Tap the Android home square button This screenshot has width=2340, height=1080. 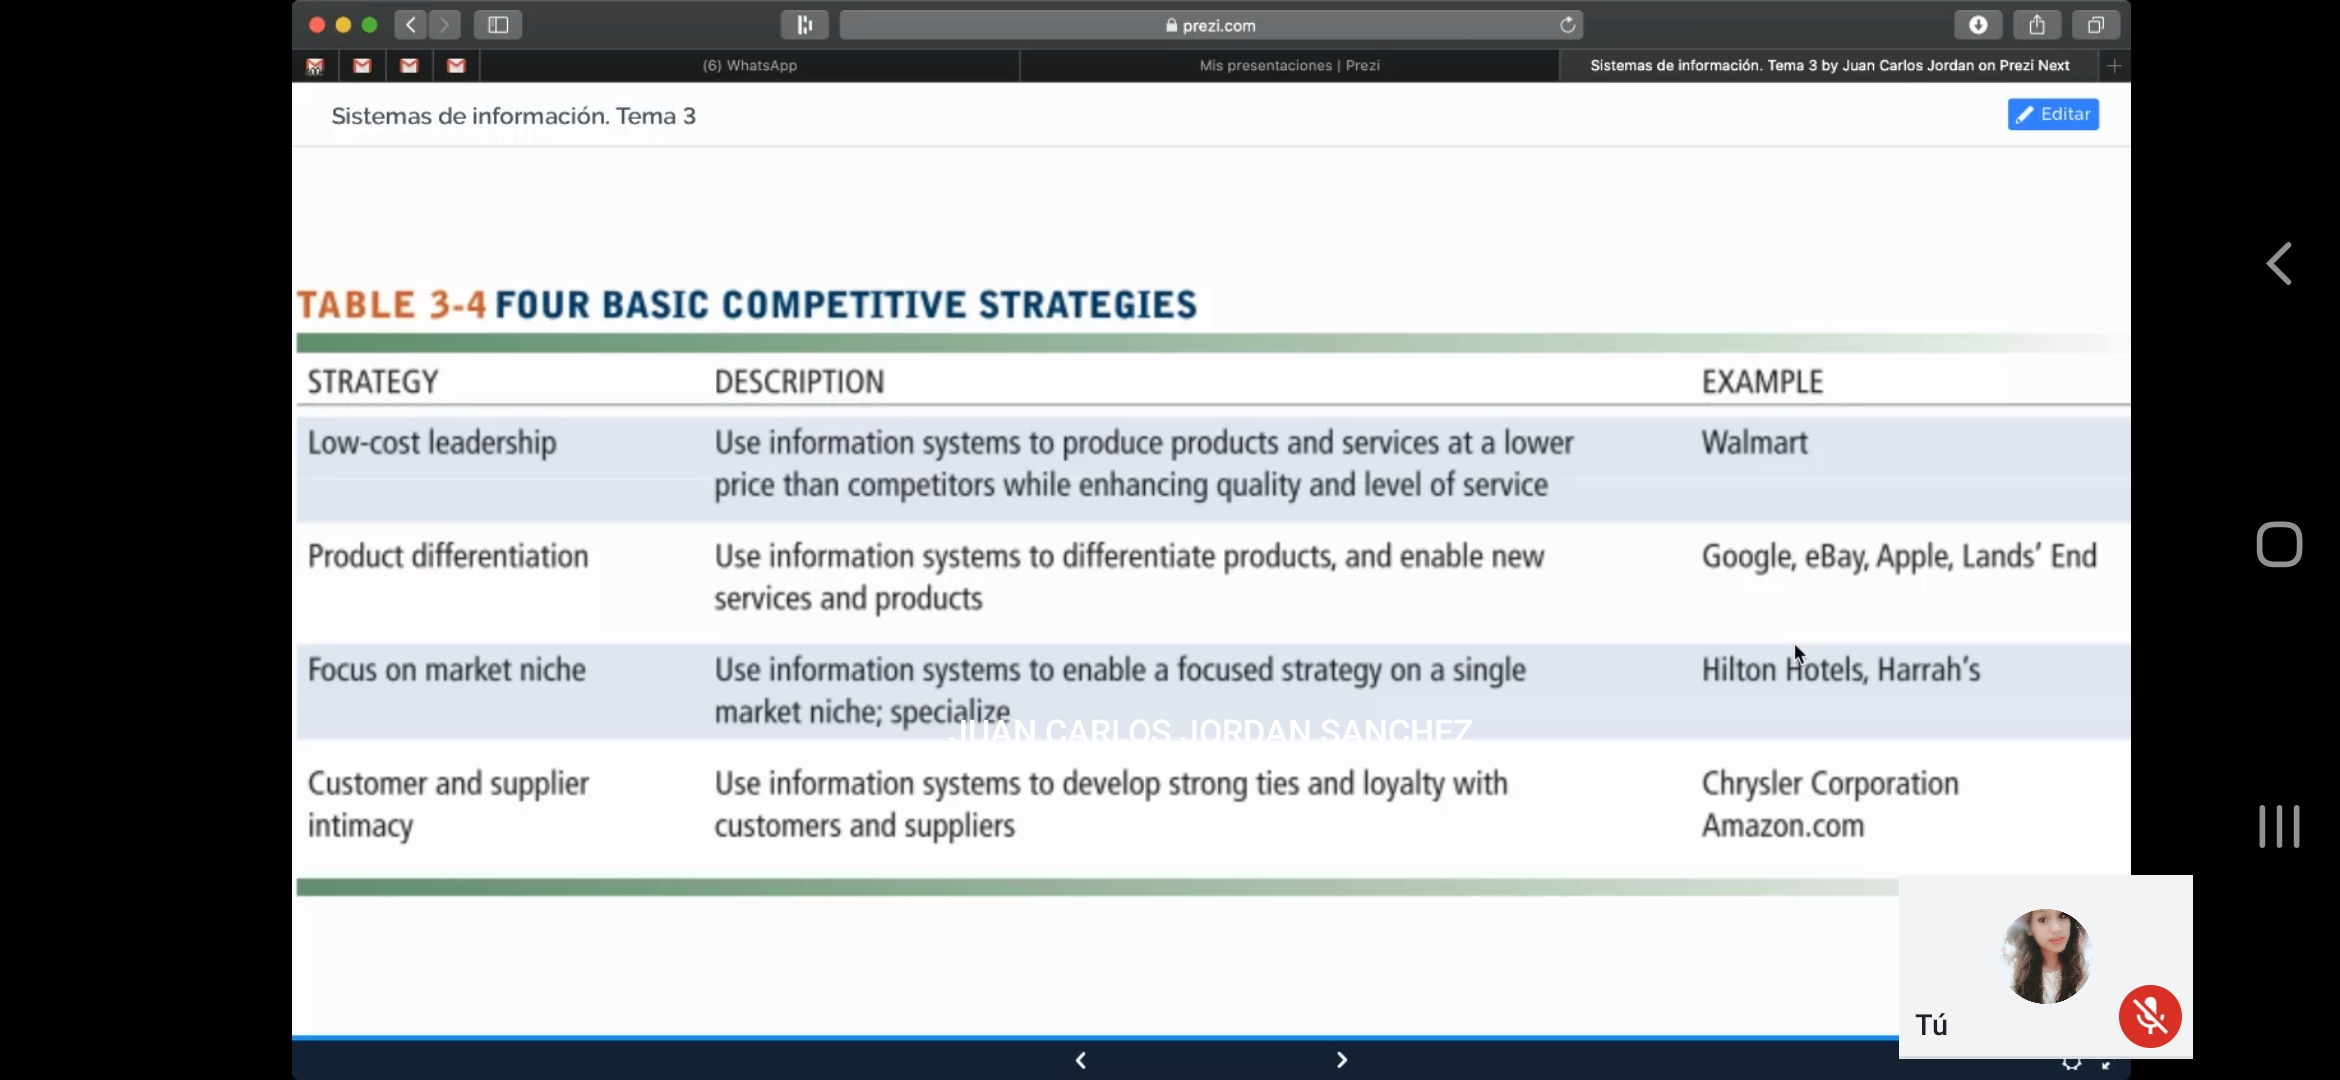[2279, 545]
